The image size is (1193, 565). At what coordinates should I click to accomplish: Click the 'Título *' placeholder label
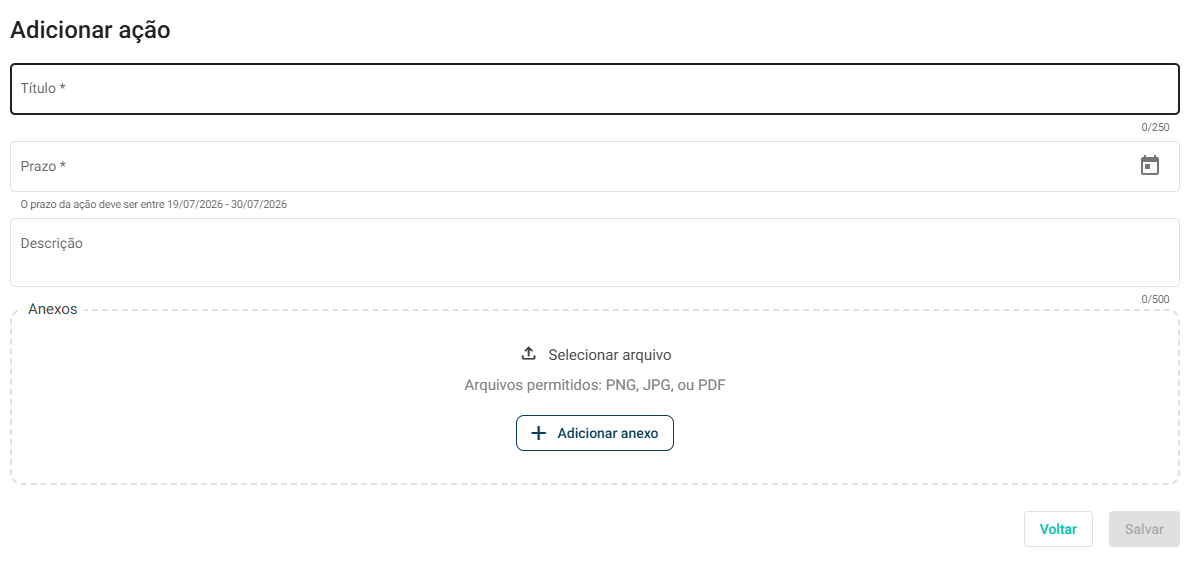43,88
